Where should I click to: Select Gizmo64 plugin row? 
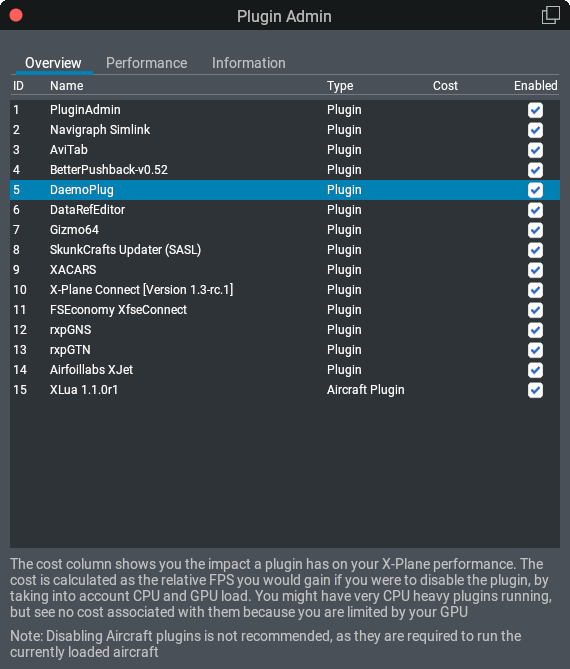[x=285, y=230]
